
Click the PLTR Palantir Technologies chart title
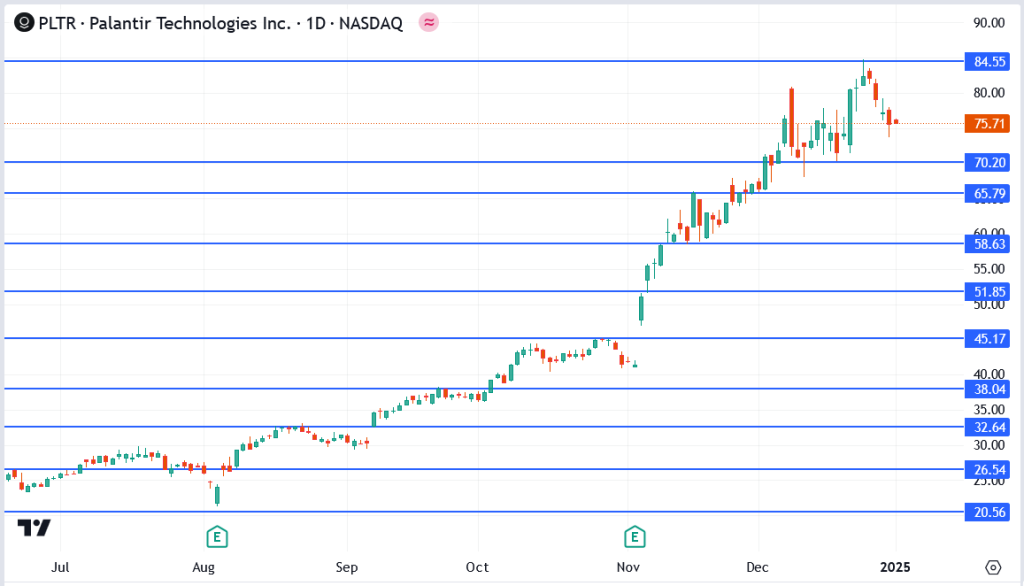[x=220, y=22]
